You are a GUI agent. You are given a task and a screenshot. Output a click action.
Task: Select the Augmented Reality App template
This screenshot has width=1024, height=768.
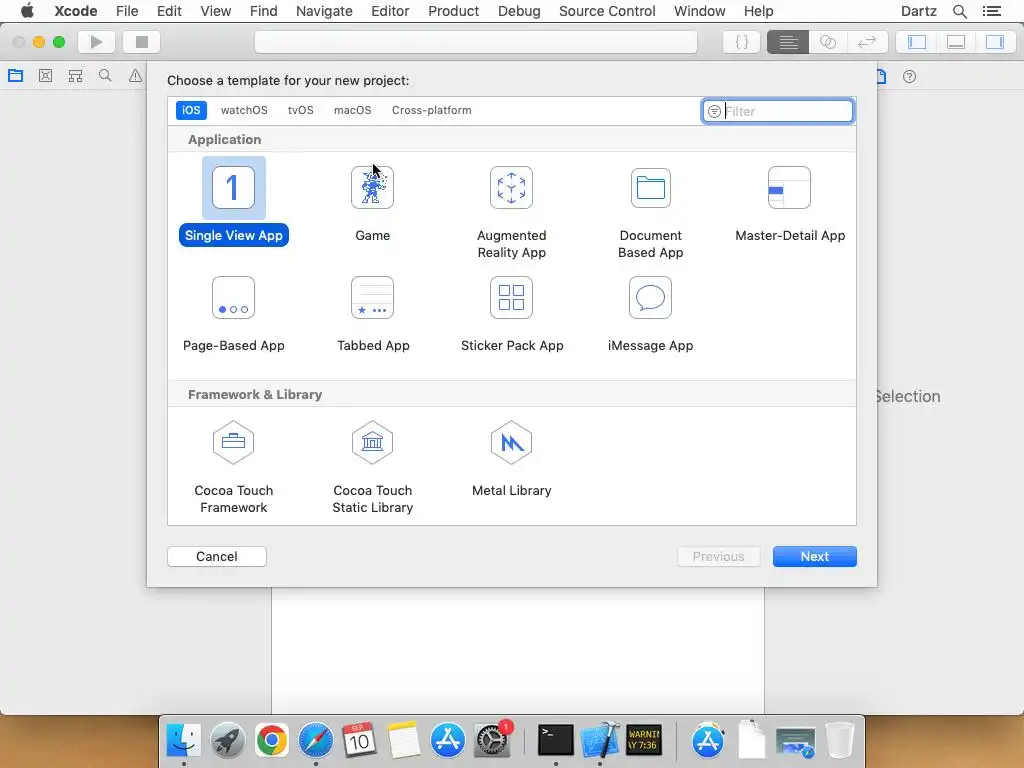(511, 212)
